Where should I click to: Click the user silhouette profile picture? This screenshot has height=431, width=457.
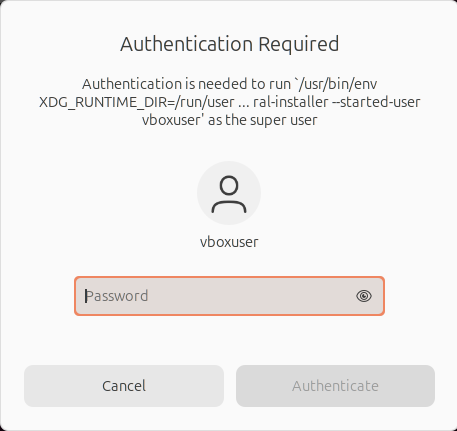[x=229, y=194]
